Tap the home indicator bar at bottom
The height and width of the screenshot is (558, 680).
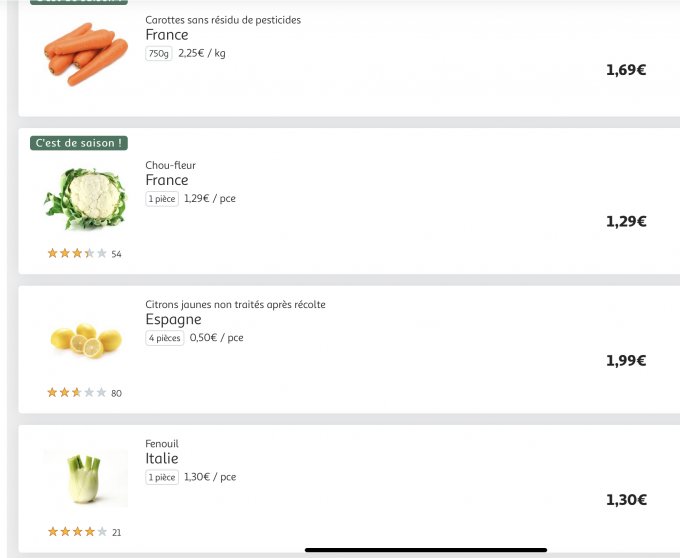coord(426,549)
